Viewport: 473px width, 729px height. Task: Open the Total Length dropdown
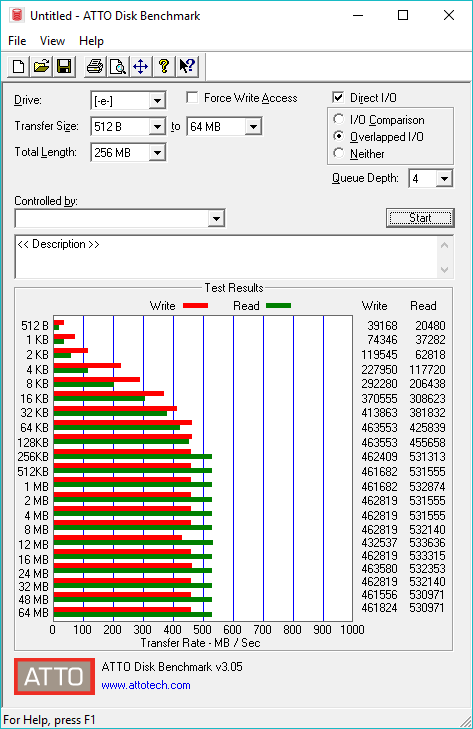[x=157, y=152]
